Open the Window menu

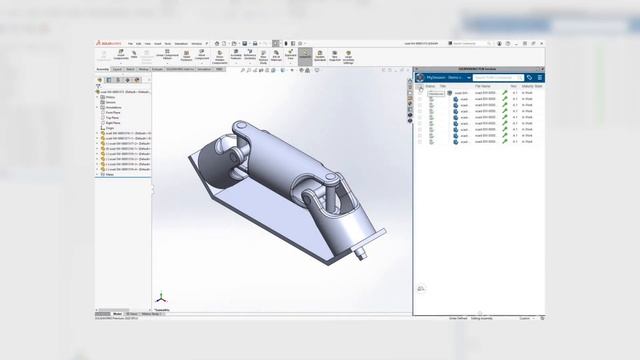tap(197, 44)
